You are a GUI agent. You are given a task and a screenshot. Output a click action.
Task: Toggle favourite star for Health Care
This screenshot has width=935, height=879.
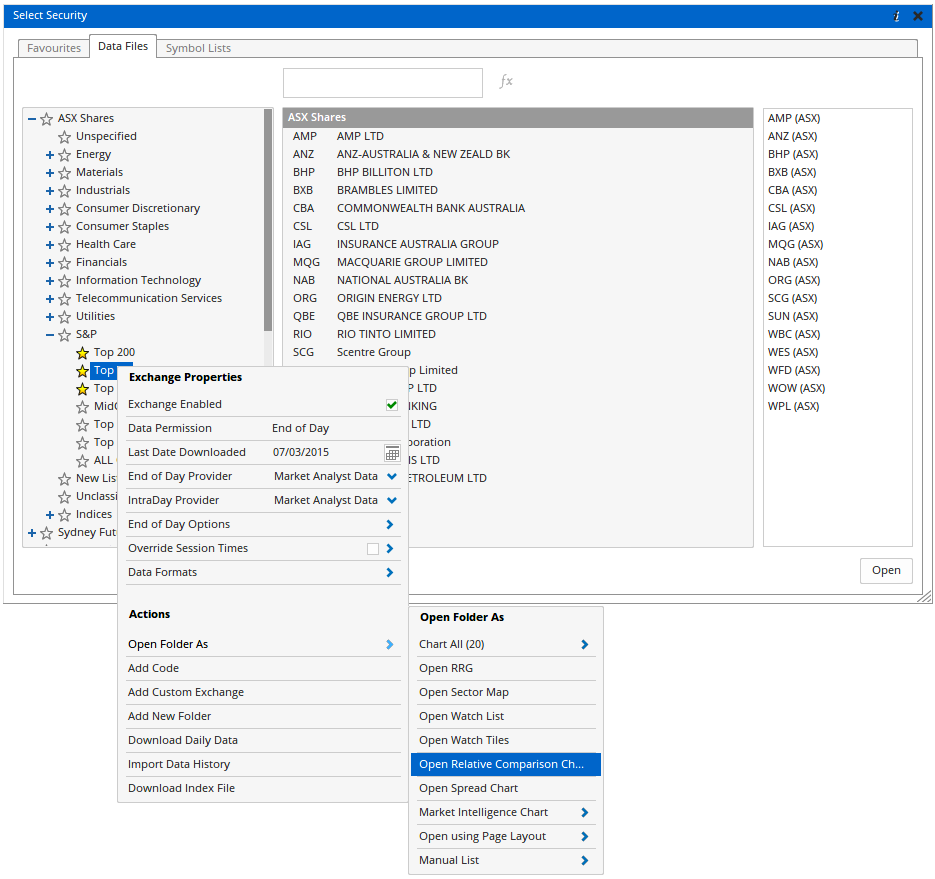click(64, 244)
